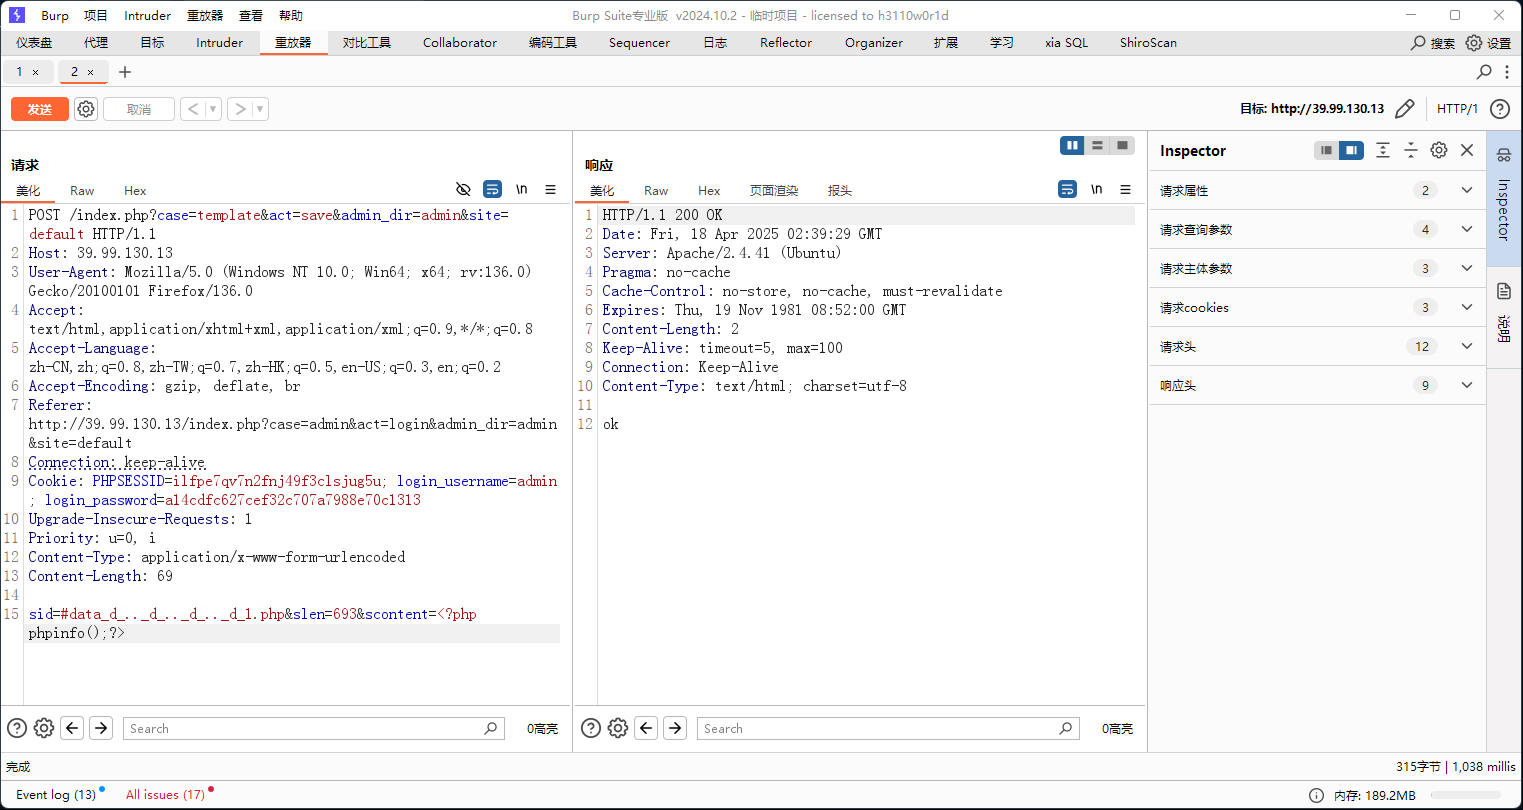Open send options gear next to 发送
Image resolution: width=1523 pixels, height=810 pixels.
[x=86, y=109]
